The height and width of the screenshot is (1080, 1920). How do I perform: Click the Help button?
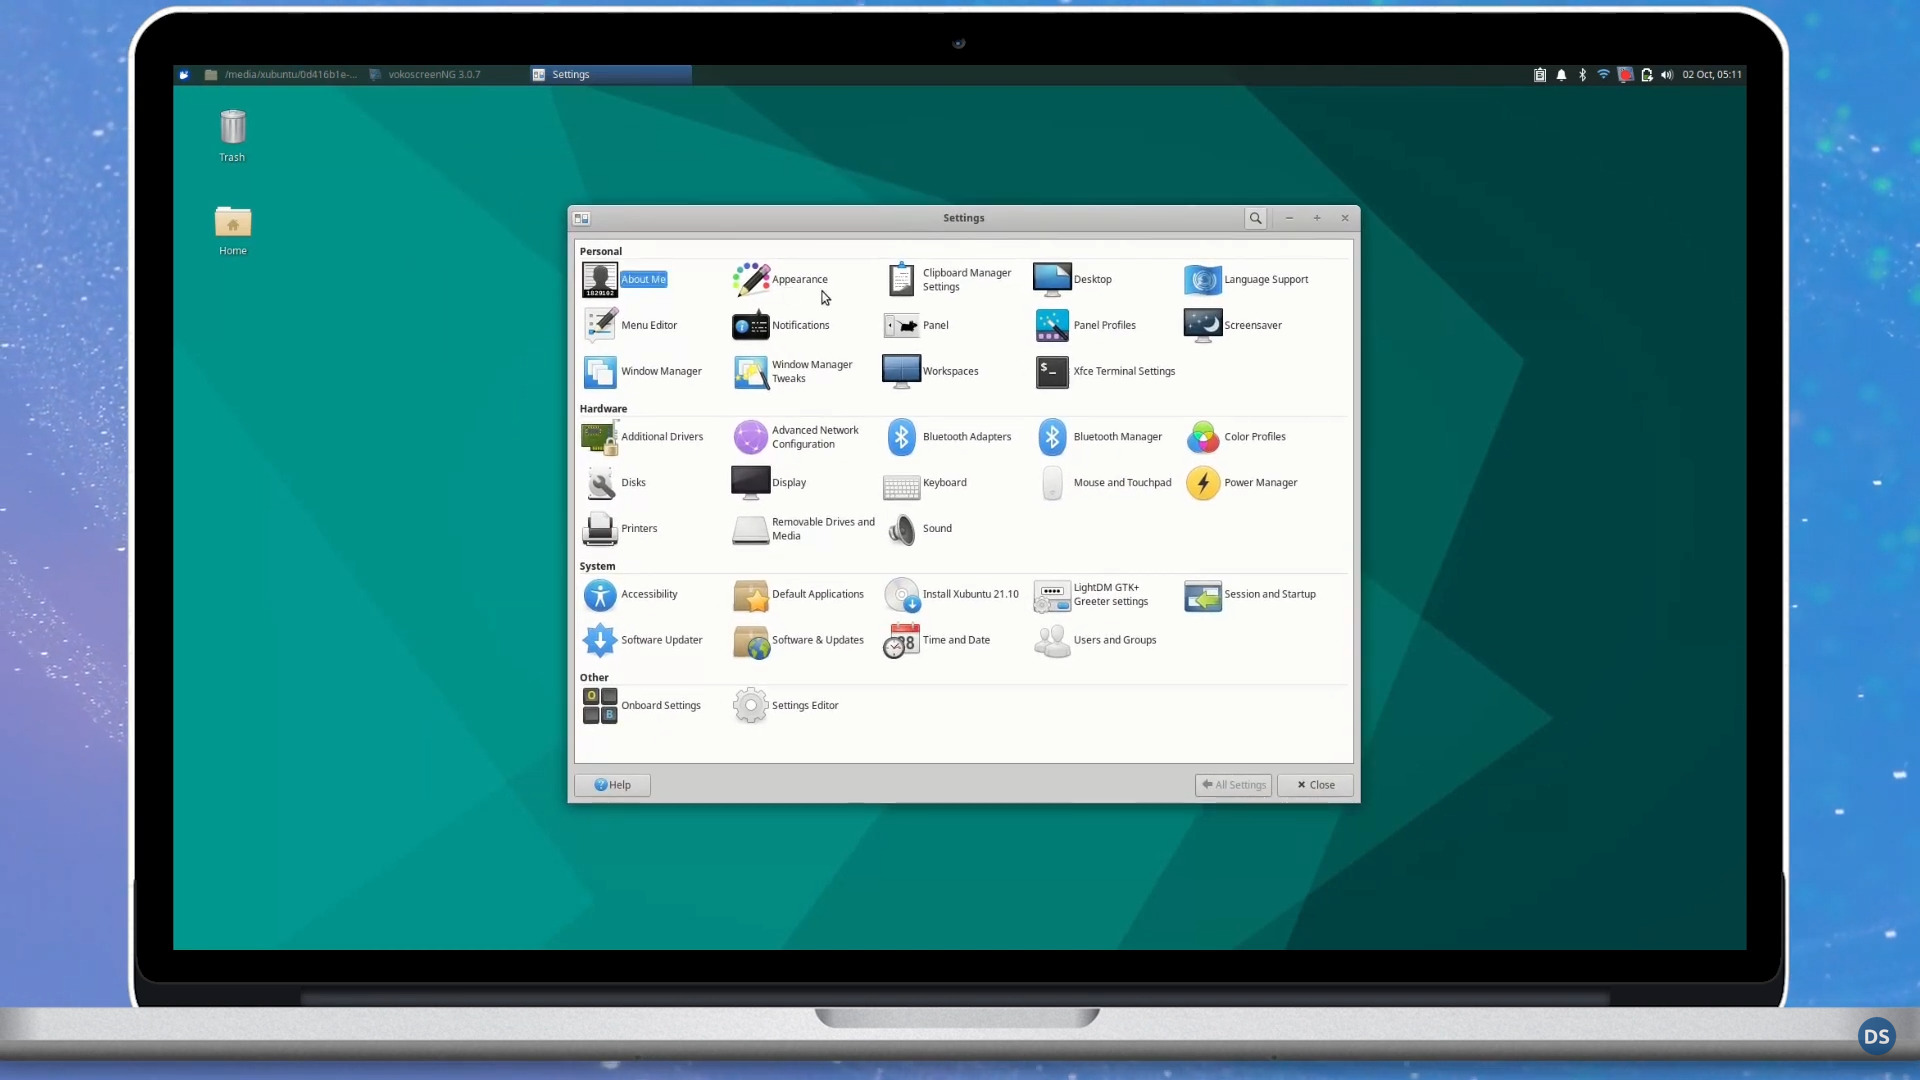click(612, 785)
